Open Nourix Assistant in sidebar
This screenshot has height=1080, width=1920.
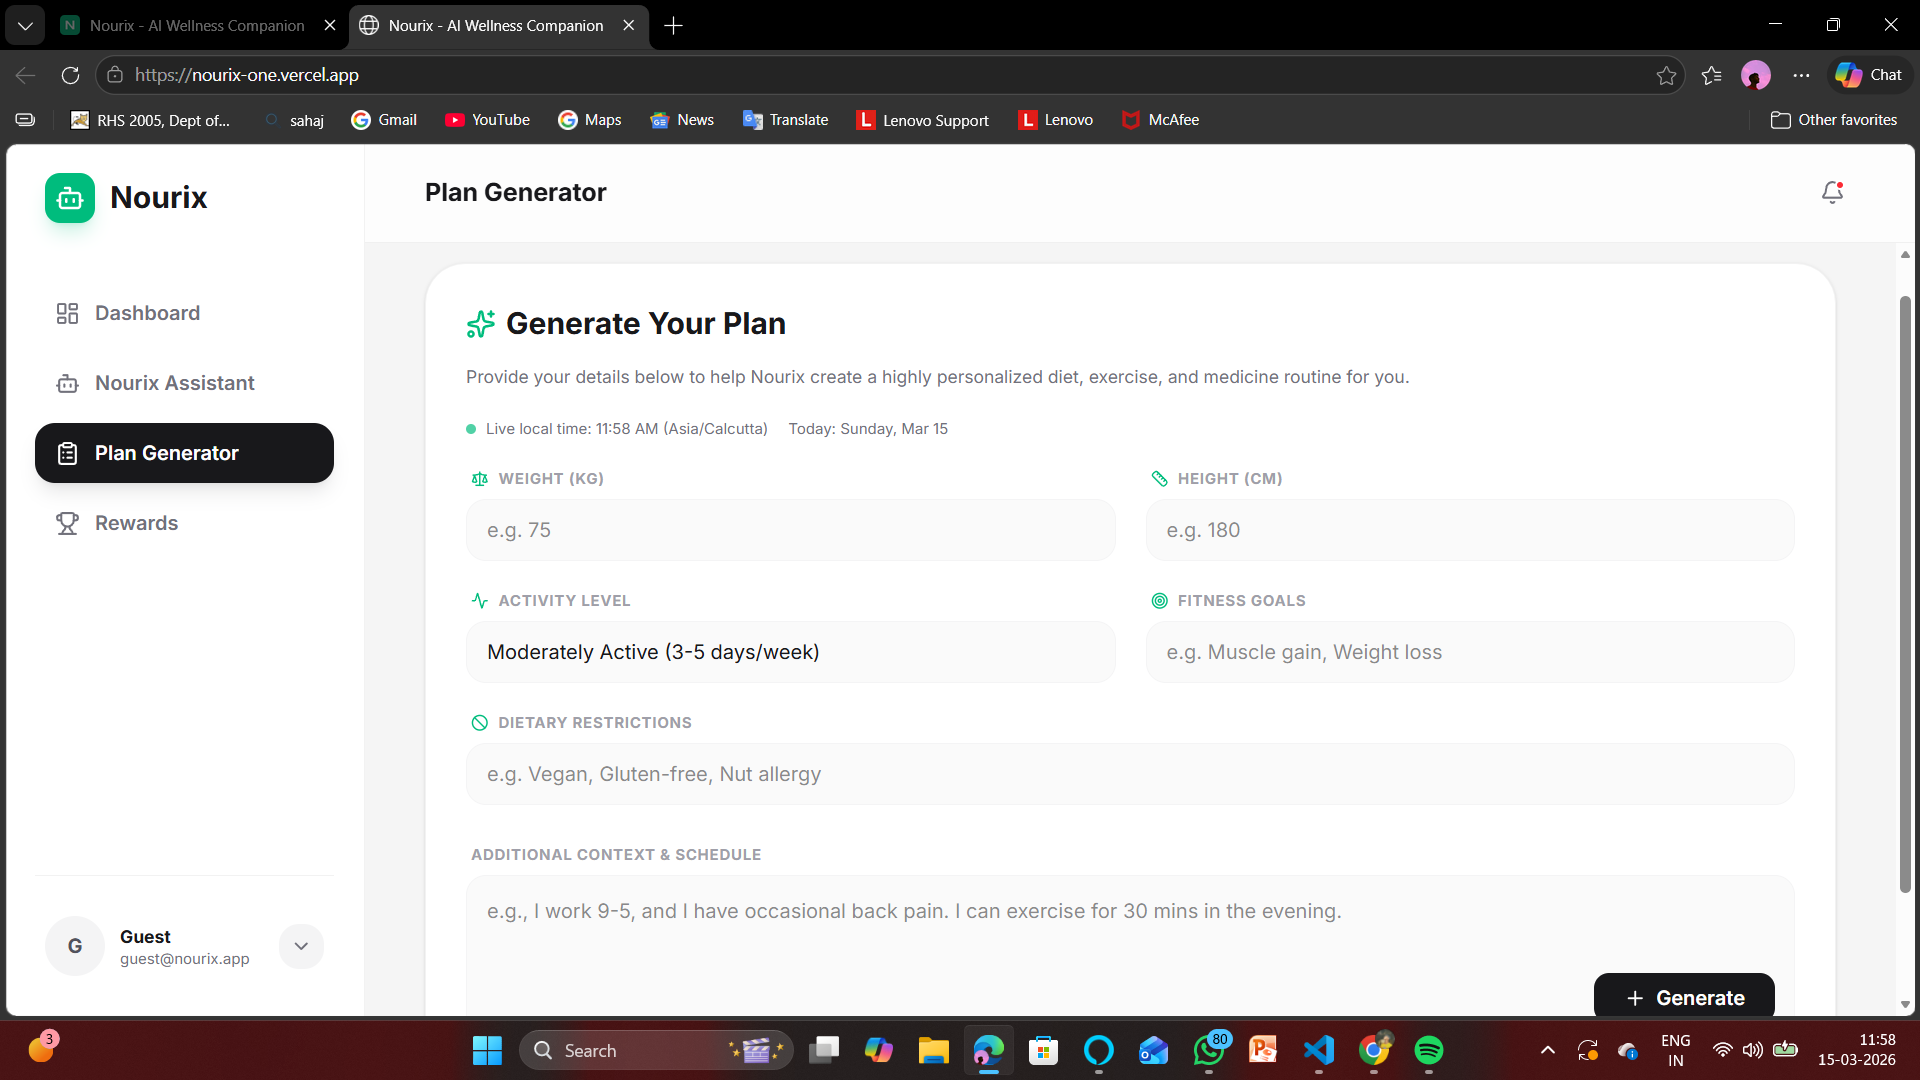click(x=174, y=383)
